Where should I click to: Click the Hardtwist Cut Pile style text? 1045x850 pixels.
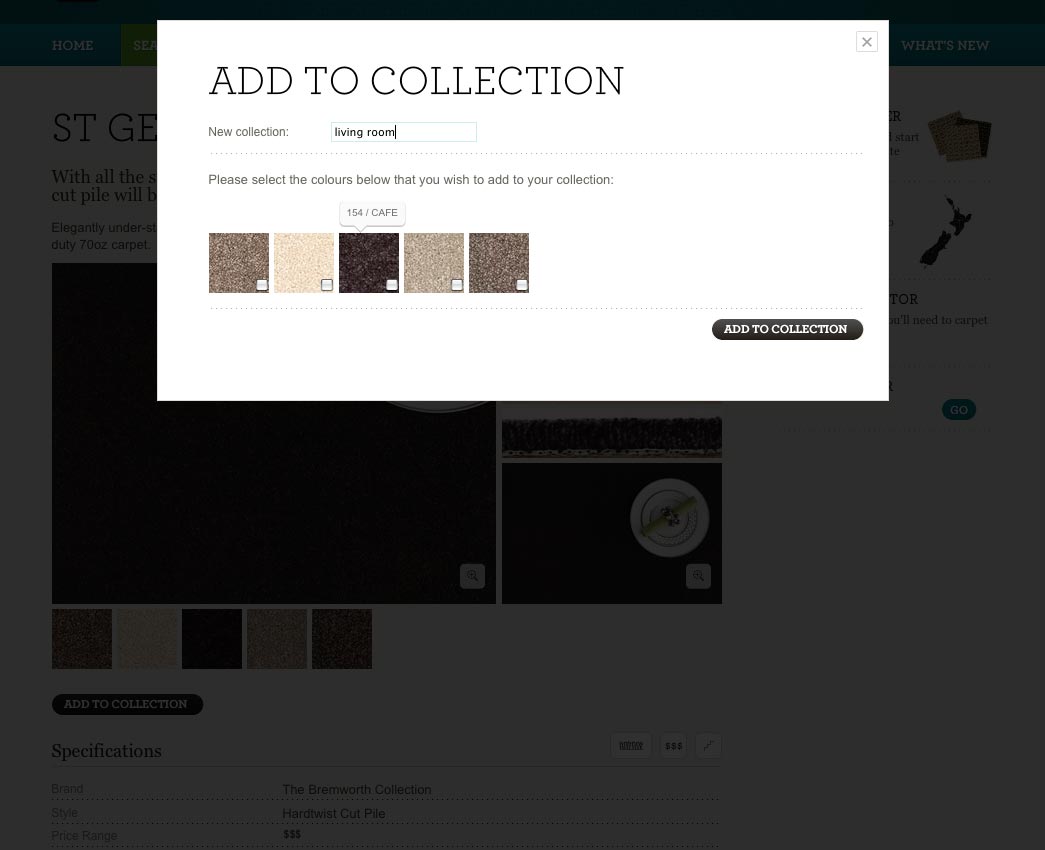tap(333, 813)
